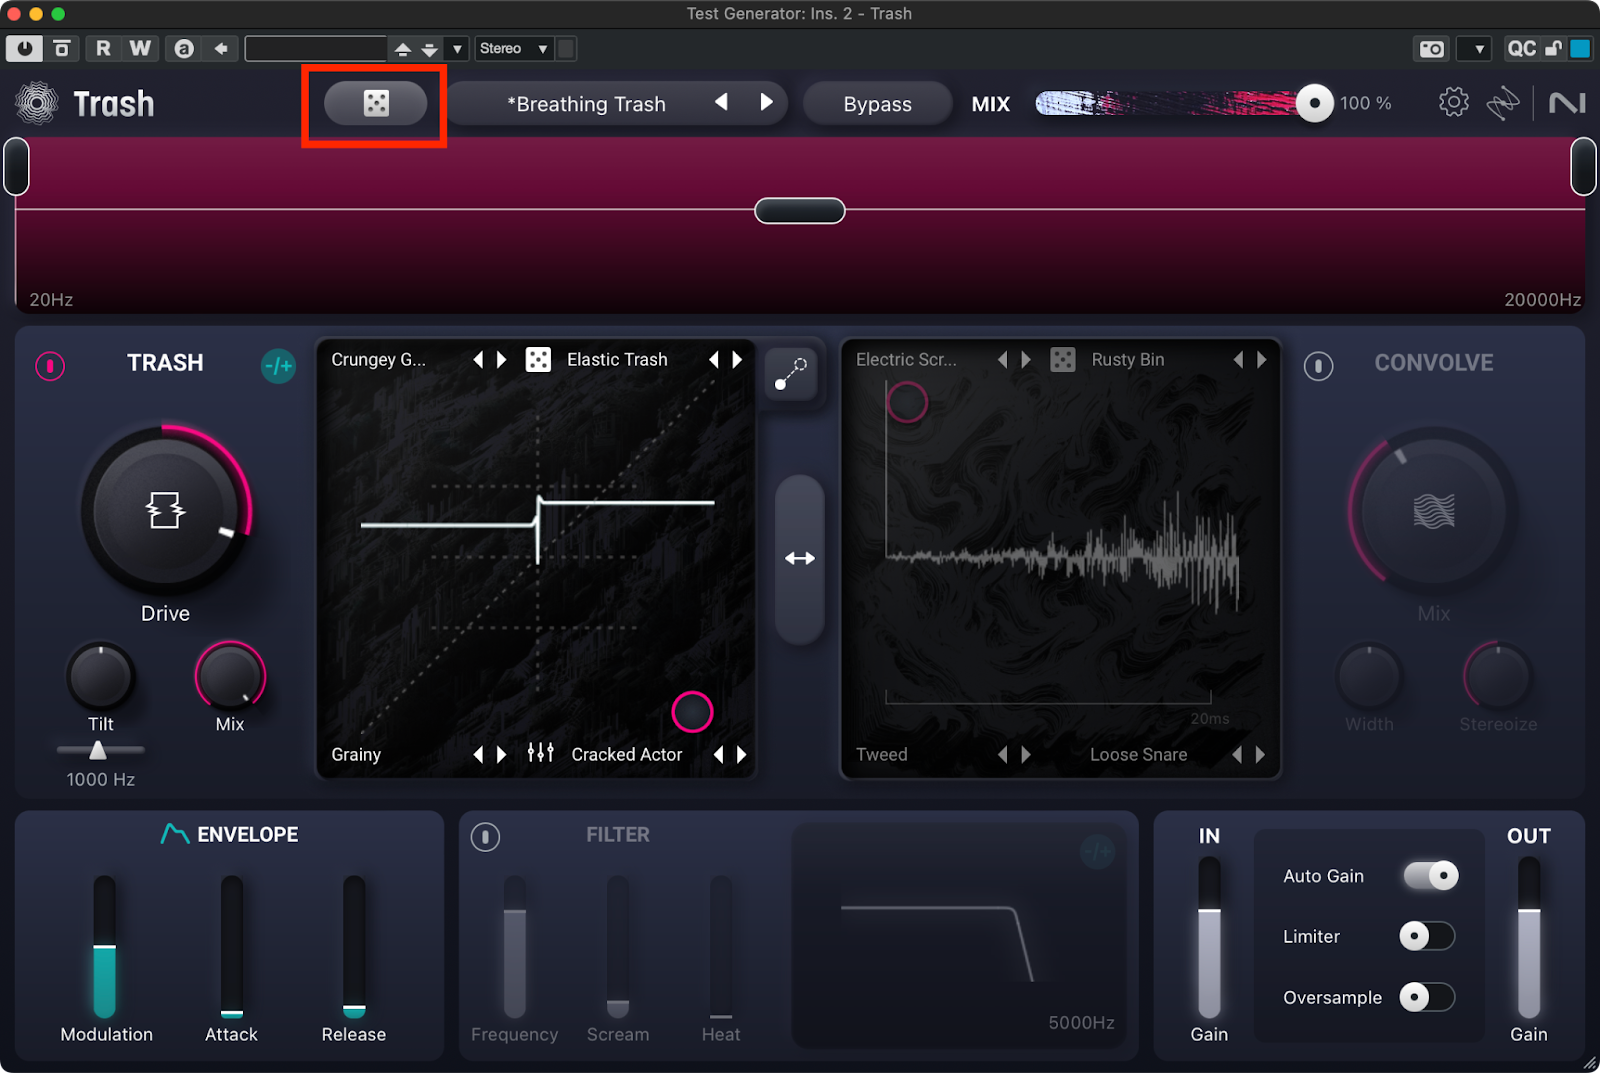The image size is (1600, 1073).
Task: Open the *Breathing Trash preset name
Action: coord(586,104)
